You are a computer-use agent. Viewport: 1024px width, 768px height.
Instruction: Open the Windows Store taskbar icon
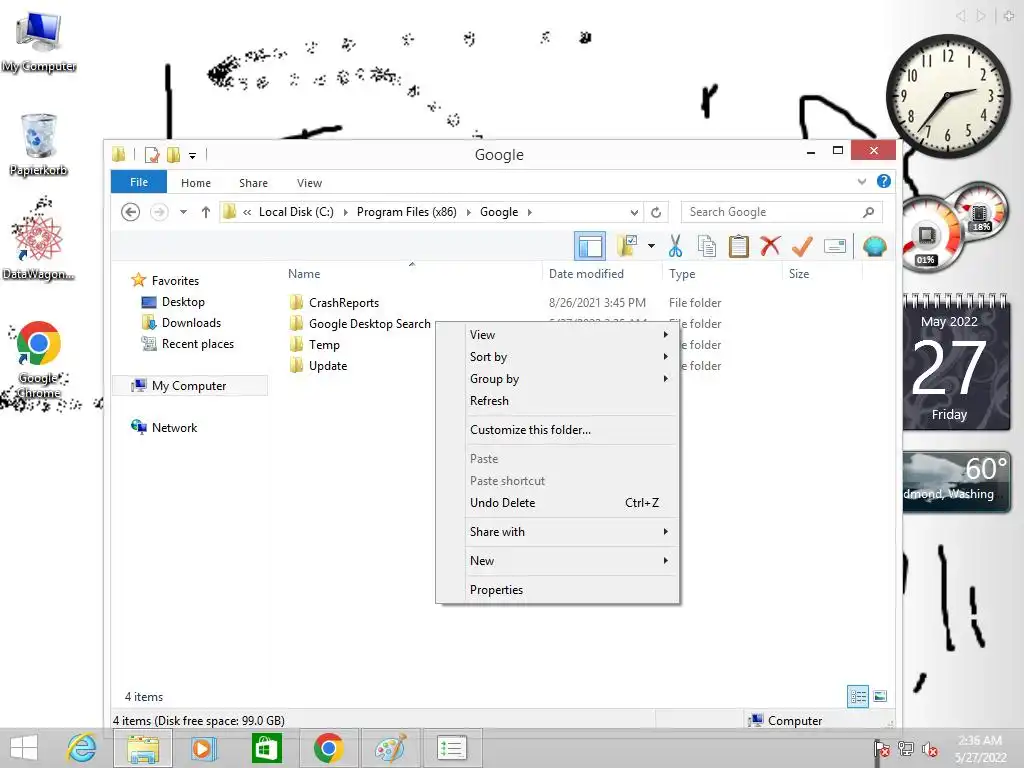pyautogui.click(x=266, y=748)
